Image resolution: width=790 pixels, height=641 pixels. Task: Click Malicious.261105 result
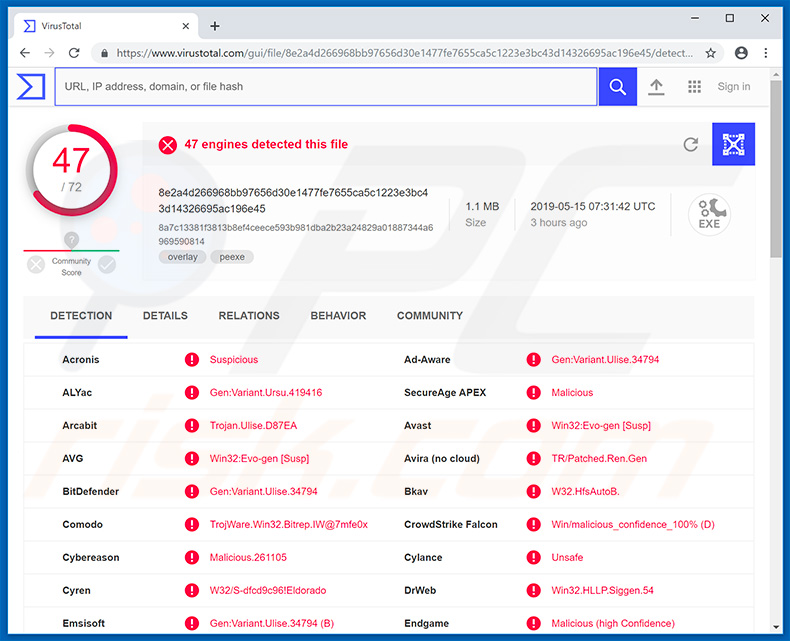coord(248,557)
